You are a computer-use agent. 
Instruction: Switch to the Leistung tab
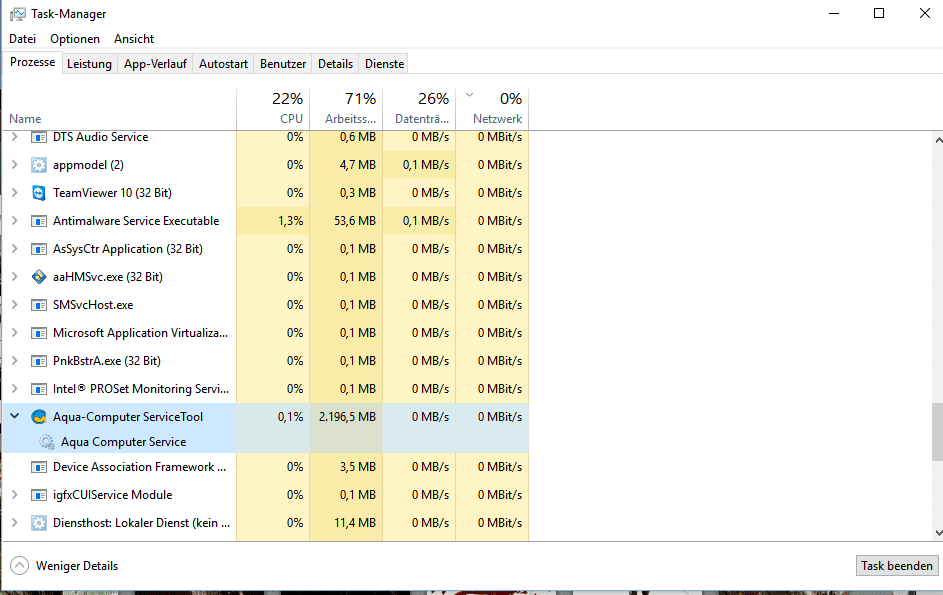tap(89, 64)
